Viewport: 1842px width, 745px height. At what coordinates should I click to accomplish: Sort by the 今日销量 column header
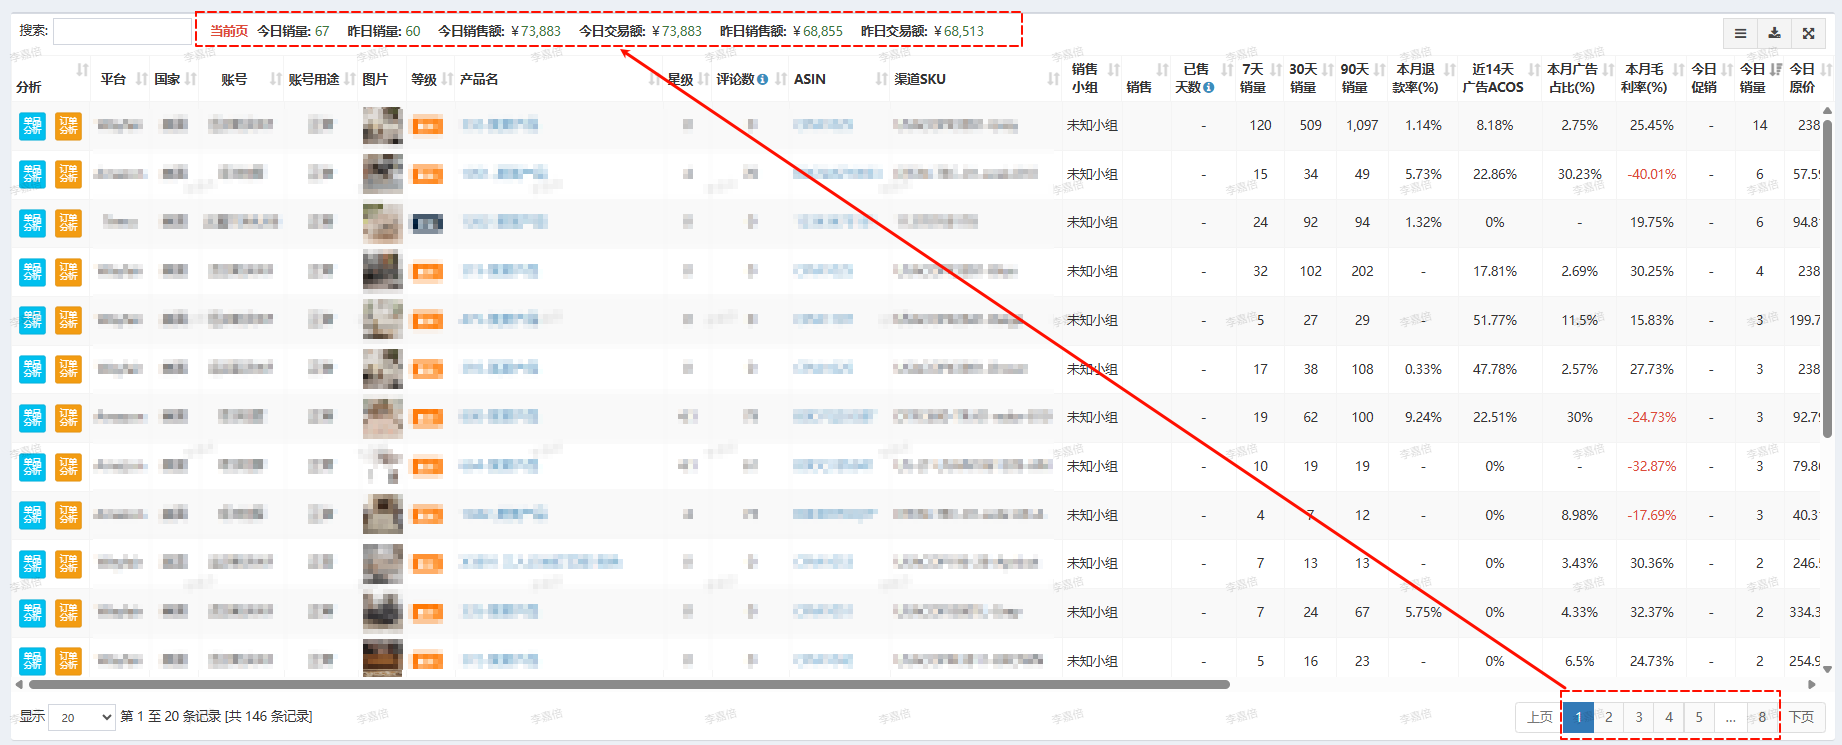(x=1752, y=78)
